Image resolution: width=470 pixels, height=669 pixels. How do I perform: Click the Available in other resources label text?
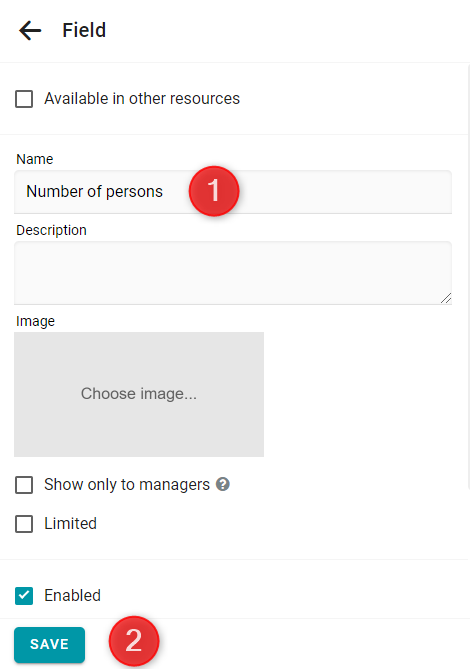click(142, 99)
